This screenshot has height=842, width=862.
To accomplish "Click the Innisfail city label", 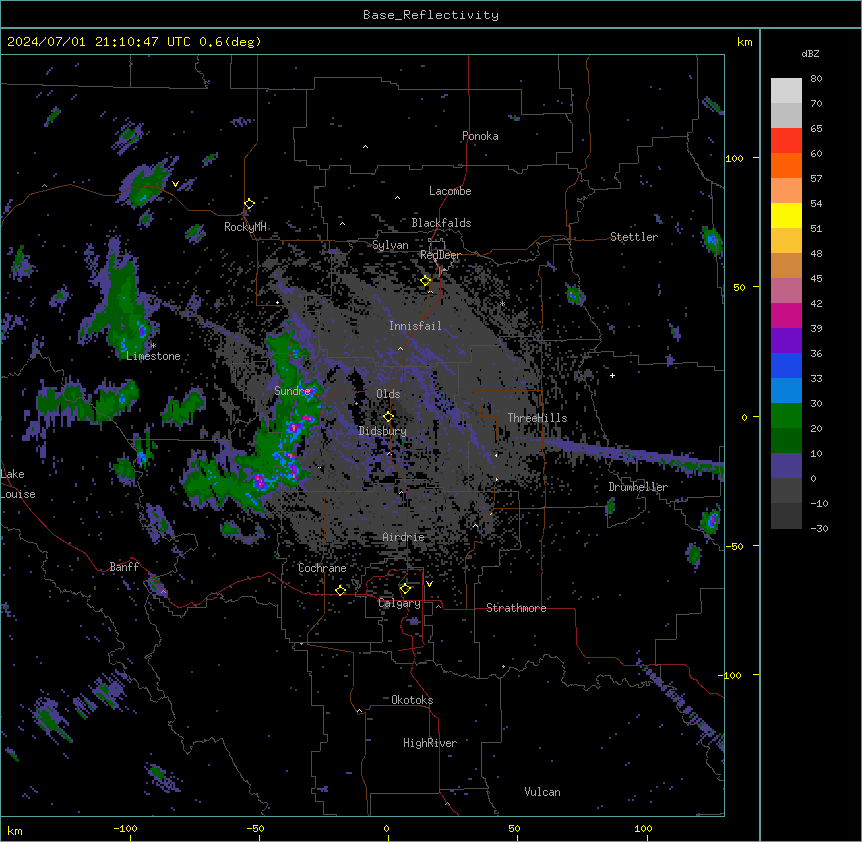I will 415,326.
